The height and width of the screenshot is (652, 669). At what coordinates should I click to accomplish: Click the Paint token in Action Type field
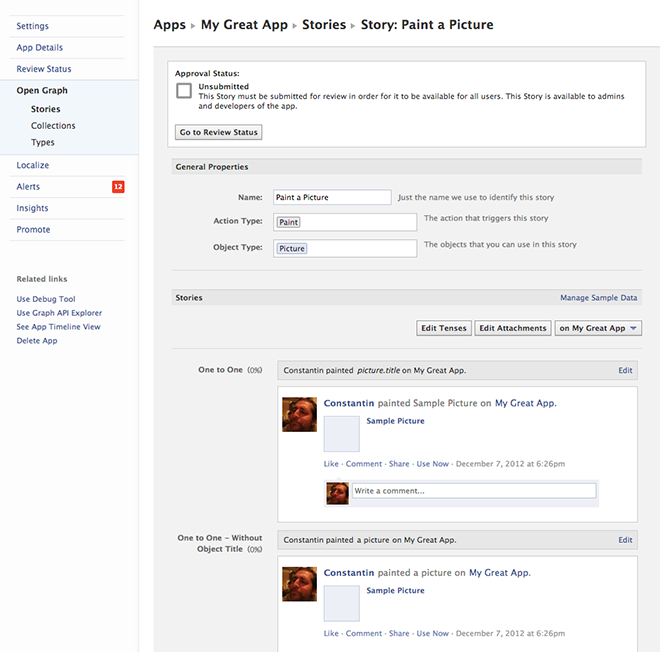[289, 222]
